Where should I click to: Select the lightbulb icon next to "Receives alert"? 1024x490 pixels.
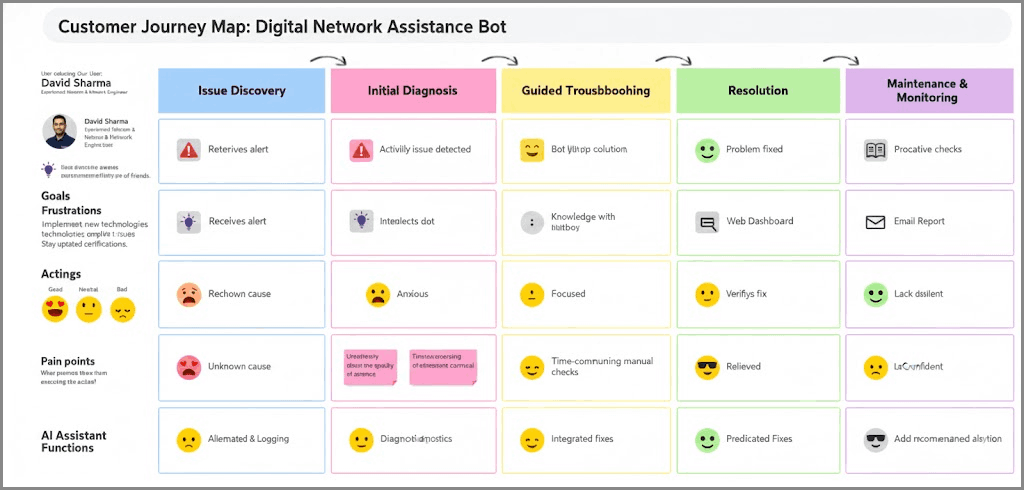pos(188,222)
